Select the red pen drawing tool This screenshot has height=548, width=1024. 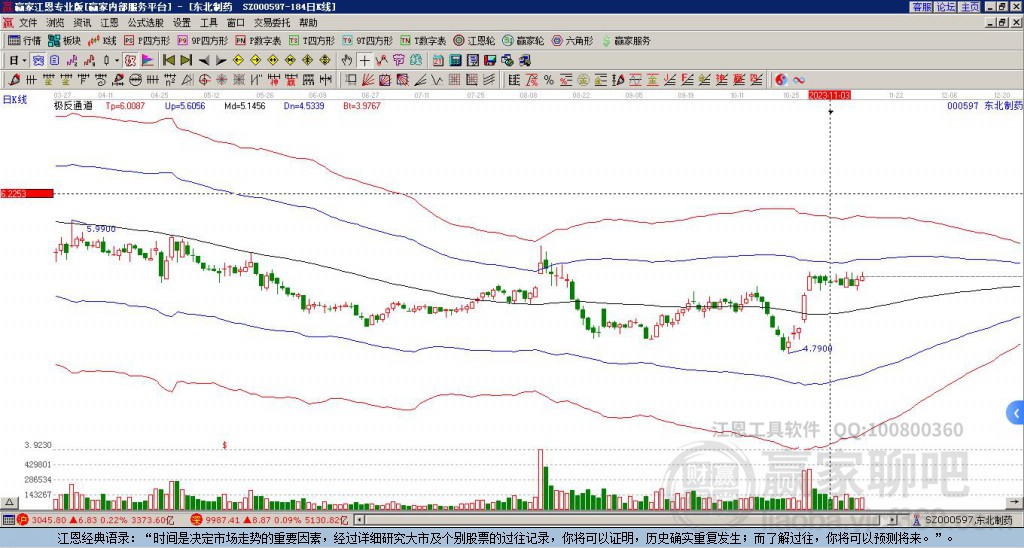point(14,80)
